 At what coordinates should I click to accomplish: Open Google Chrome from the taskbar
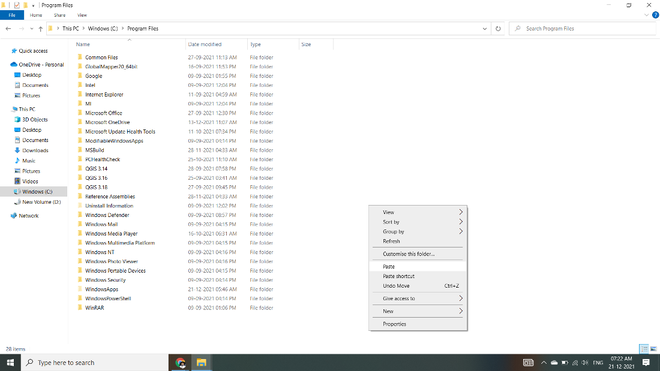[x=180, y=363]
